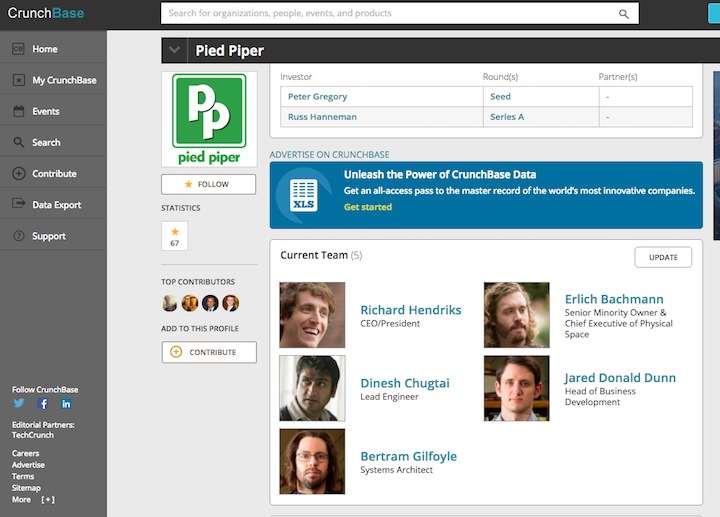Open the Careers footer link
This screenshot has width=720, height=517.
(x=25, y=453)
